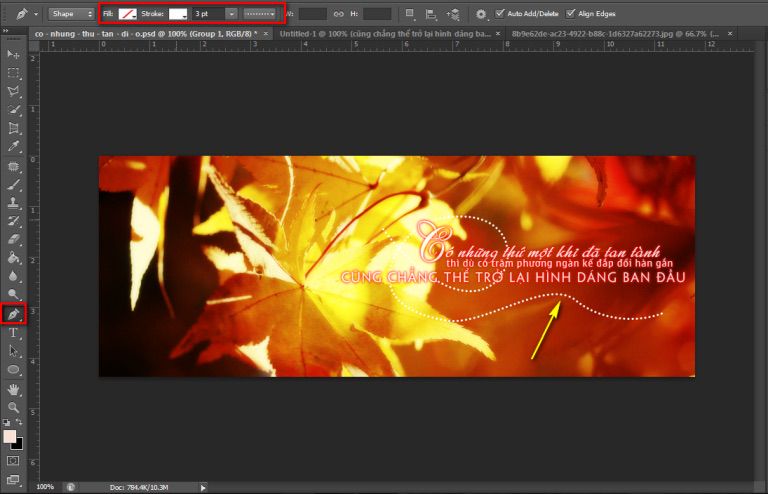Select the Brush tool
Image resolution: width=768 pixels, height=494 pixels.
point(14,184)
